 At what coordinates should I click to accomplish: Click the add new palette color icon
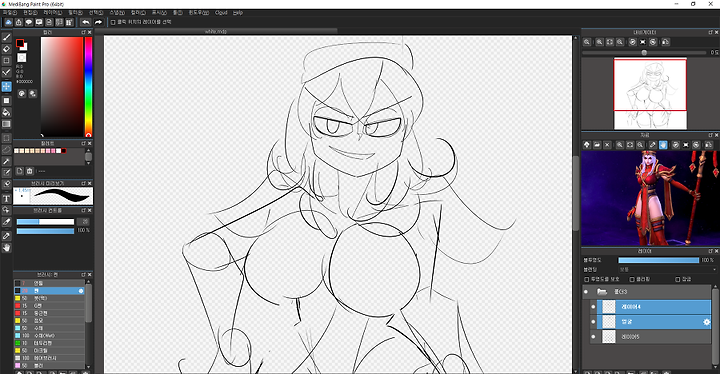pos(20,171)
